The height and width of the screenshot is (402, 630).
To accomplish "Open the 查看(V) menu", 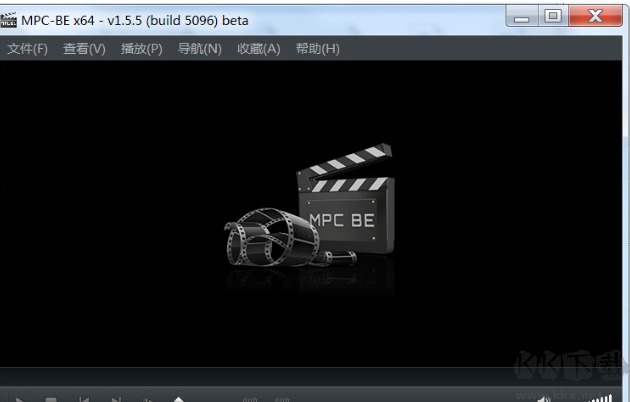I will click(84, 49).
